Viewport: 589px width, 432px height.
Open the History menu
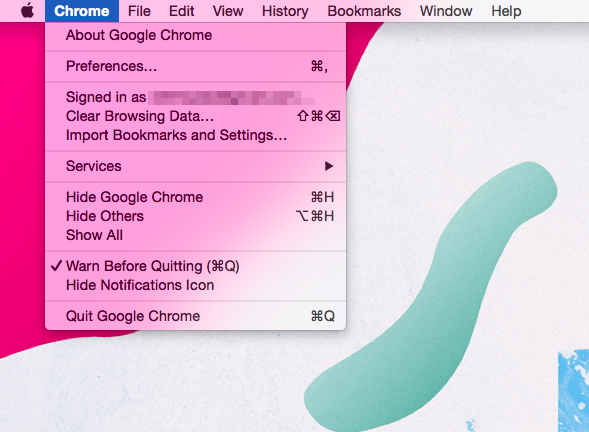pyautogui.click(x=285, y=11)
